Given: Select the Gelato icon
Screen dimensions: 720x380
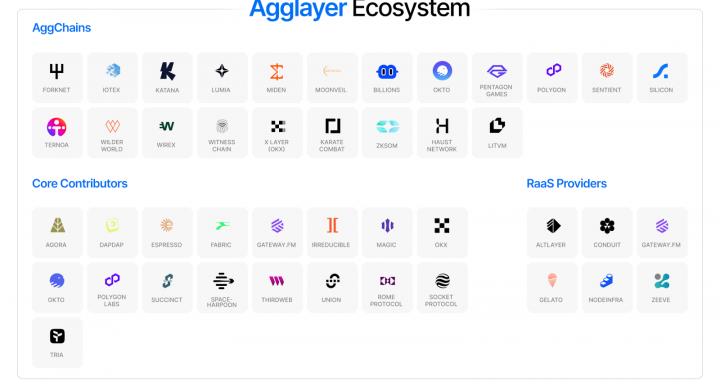Looking at the screenshot, I should 552,280.
